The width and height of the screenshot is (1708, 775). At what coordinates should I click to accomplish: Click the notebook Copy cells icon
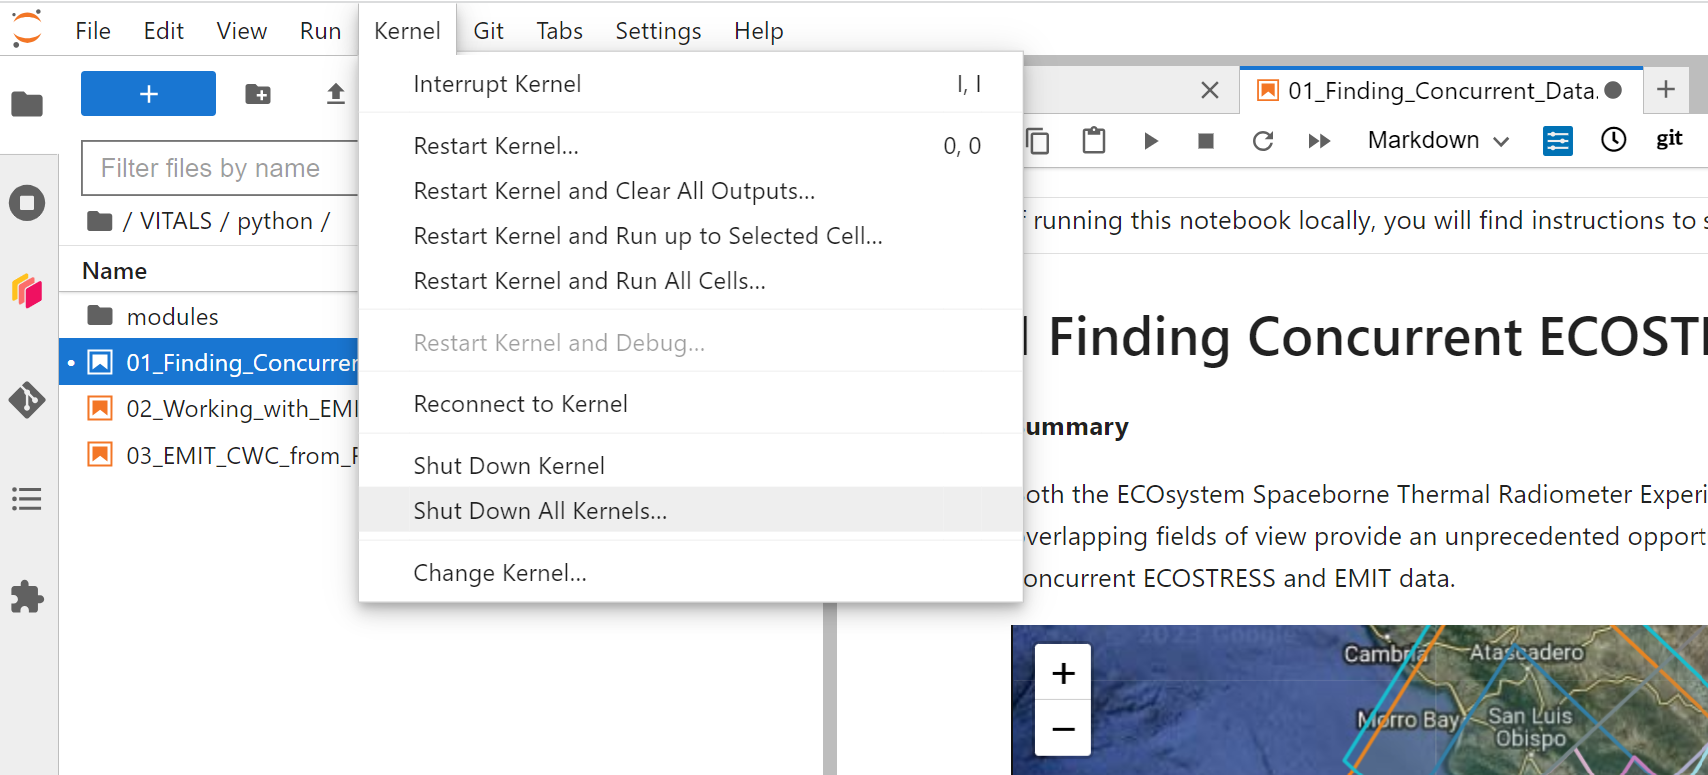coord(1038,141)
